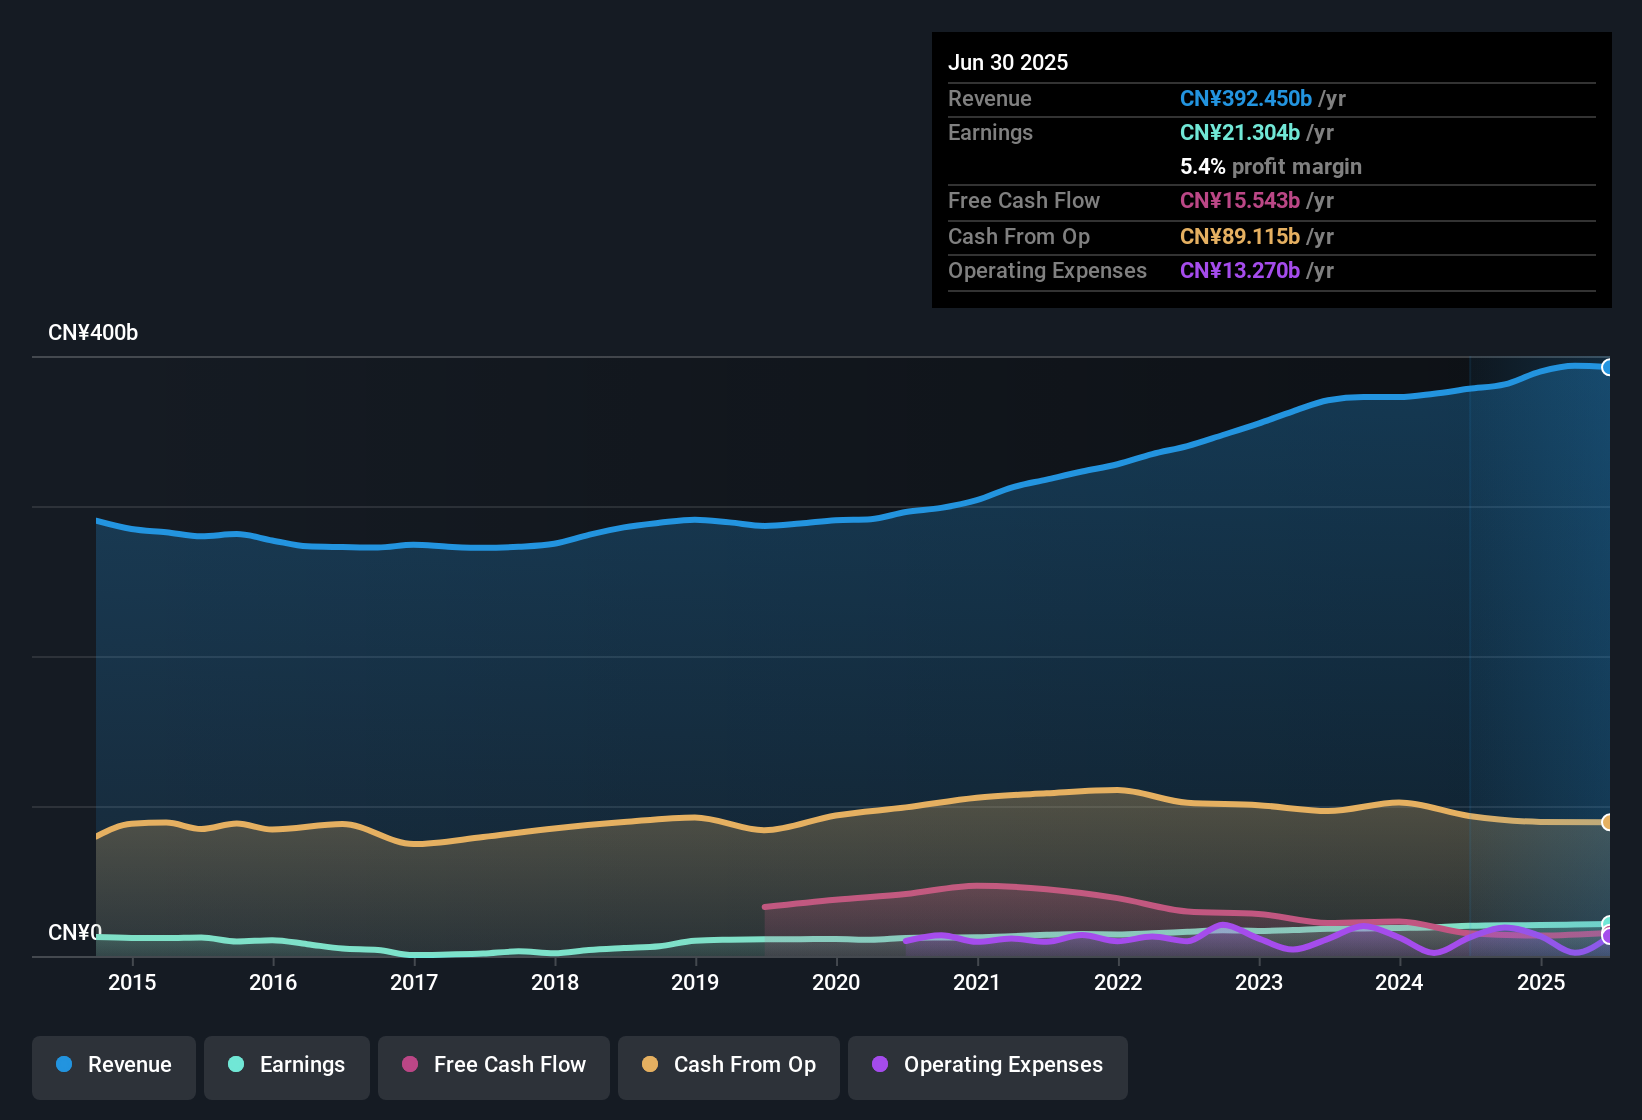Click the blue Revenue legend dot icon
This screenshot has height=1120, width=1642.
tap(63, 1065)
